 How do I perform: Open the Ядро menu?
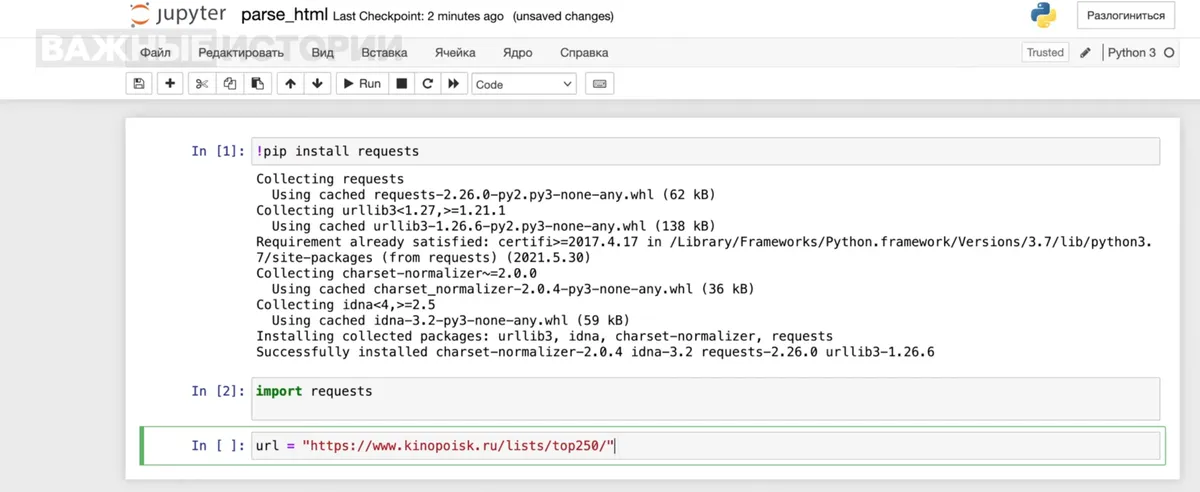coord(517,52)
